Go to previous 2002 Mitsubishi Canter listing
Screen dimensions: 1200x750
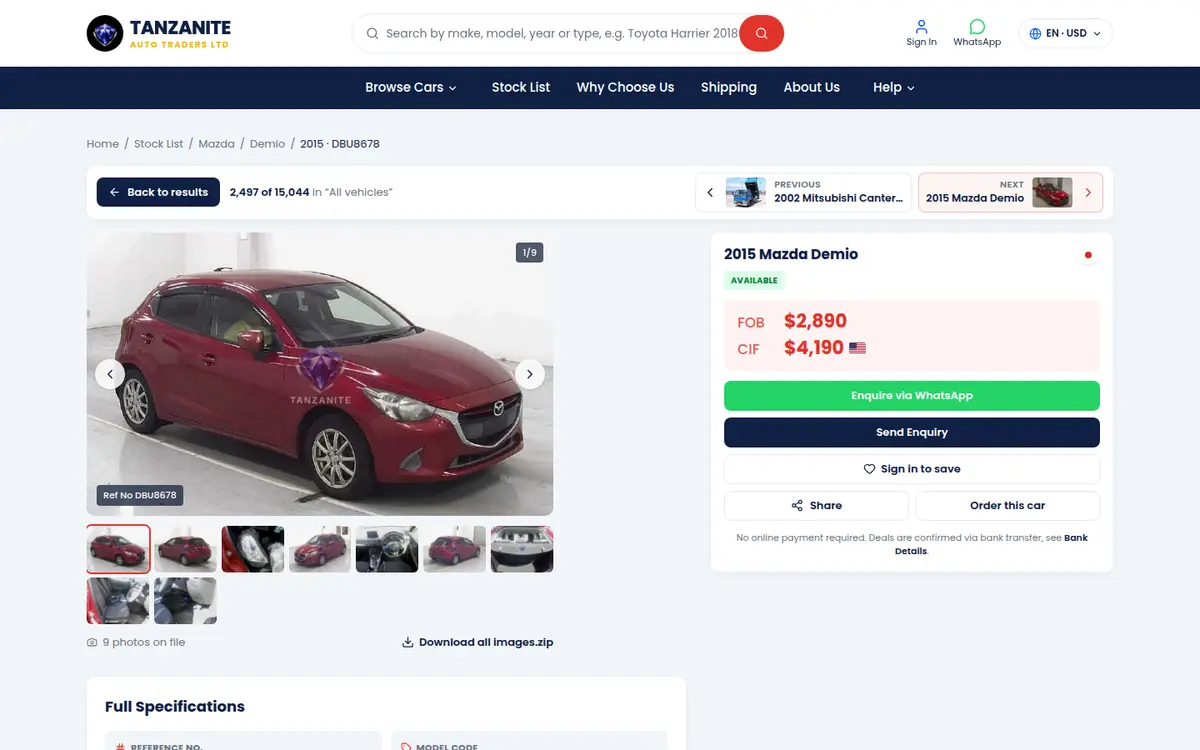(804, 192)
